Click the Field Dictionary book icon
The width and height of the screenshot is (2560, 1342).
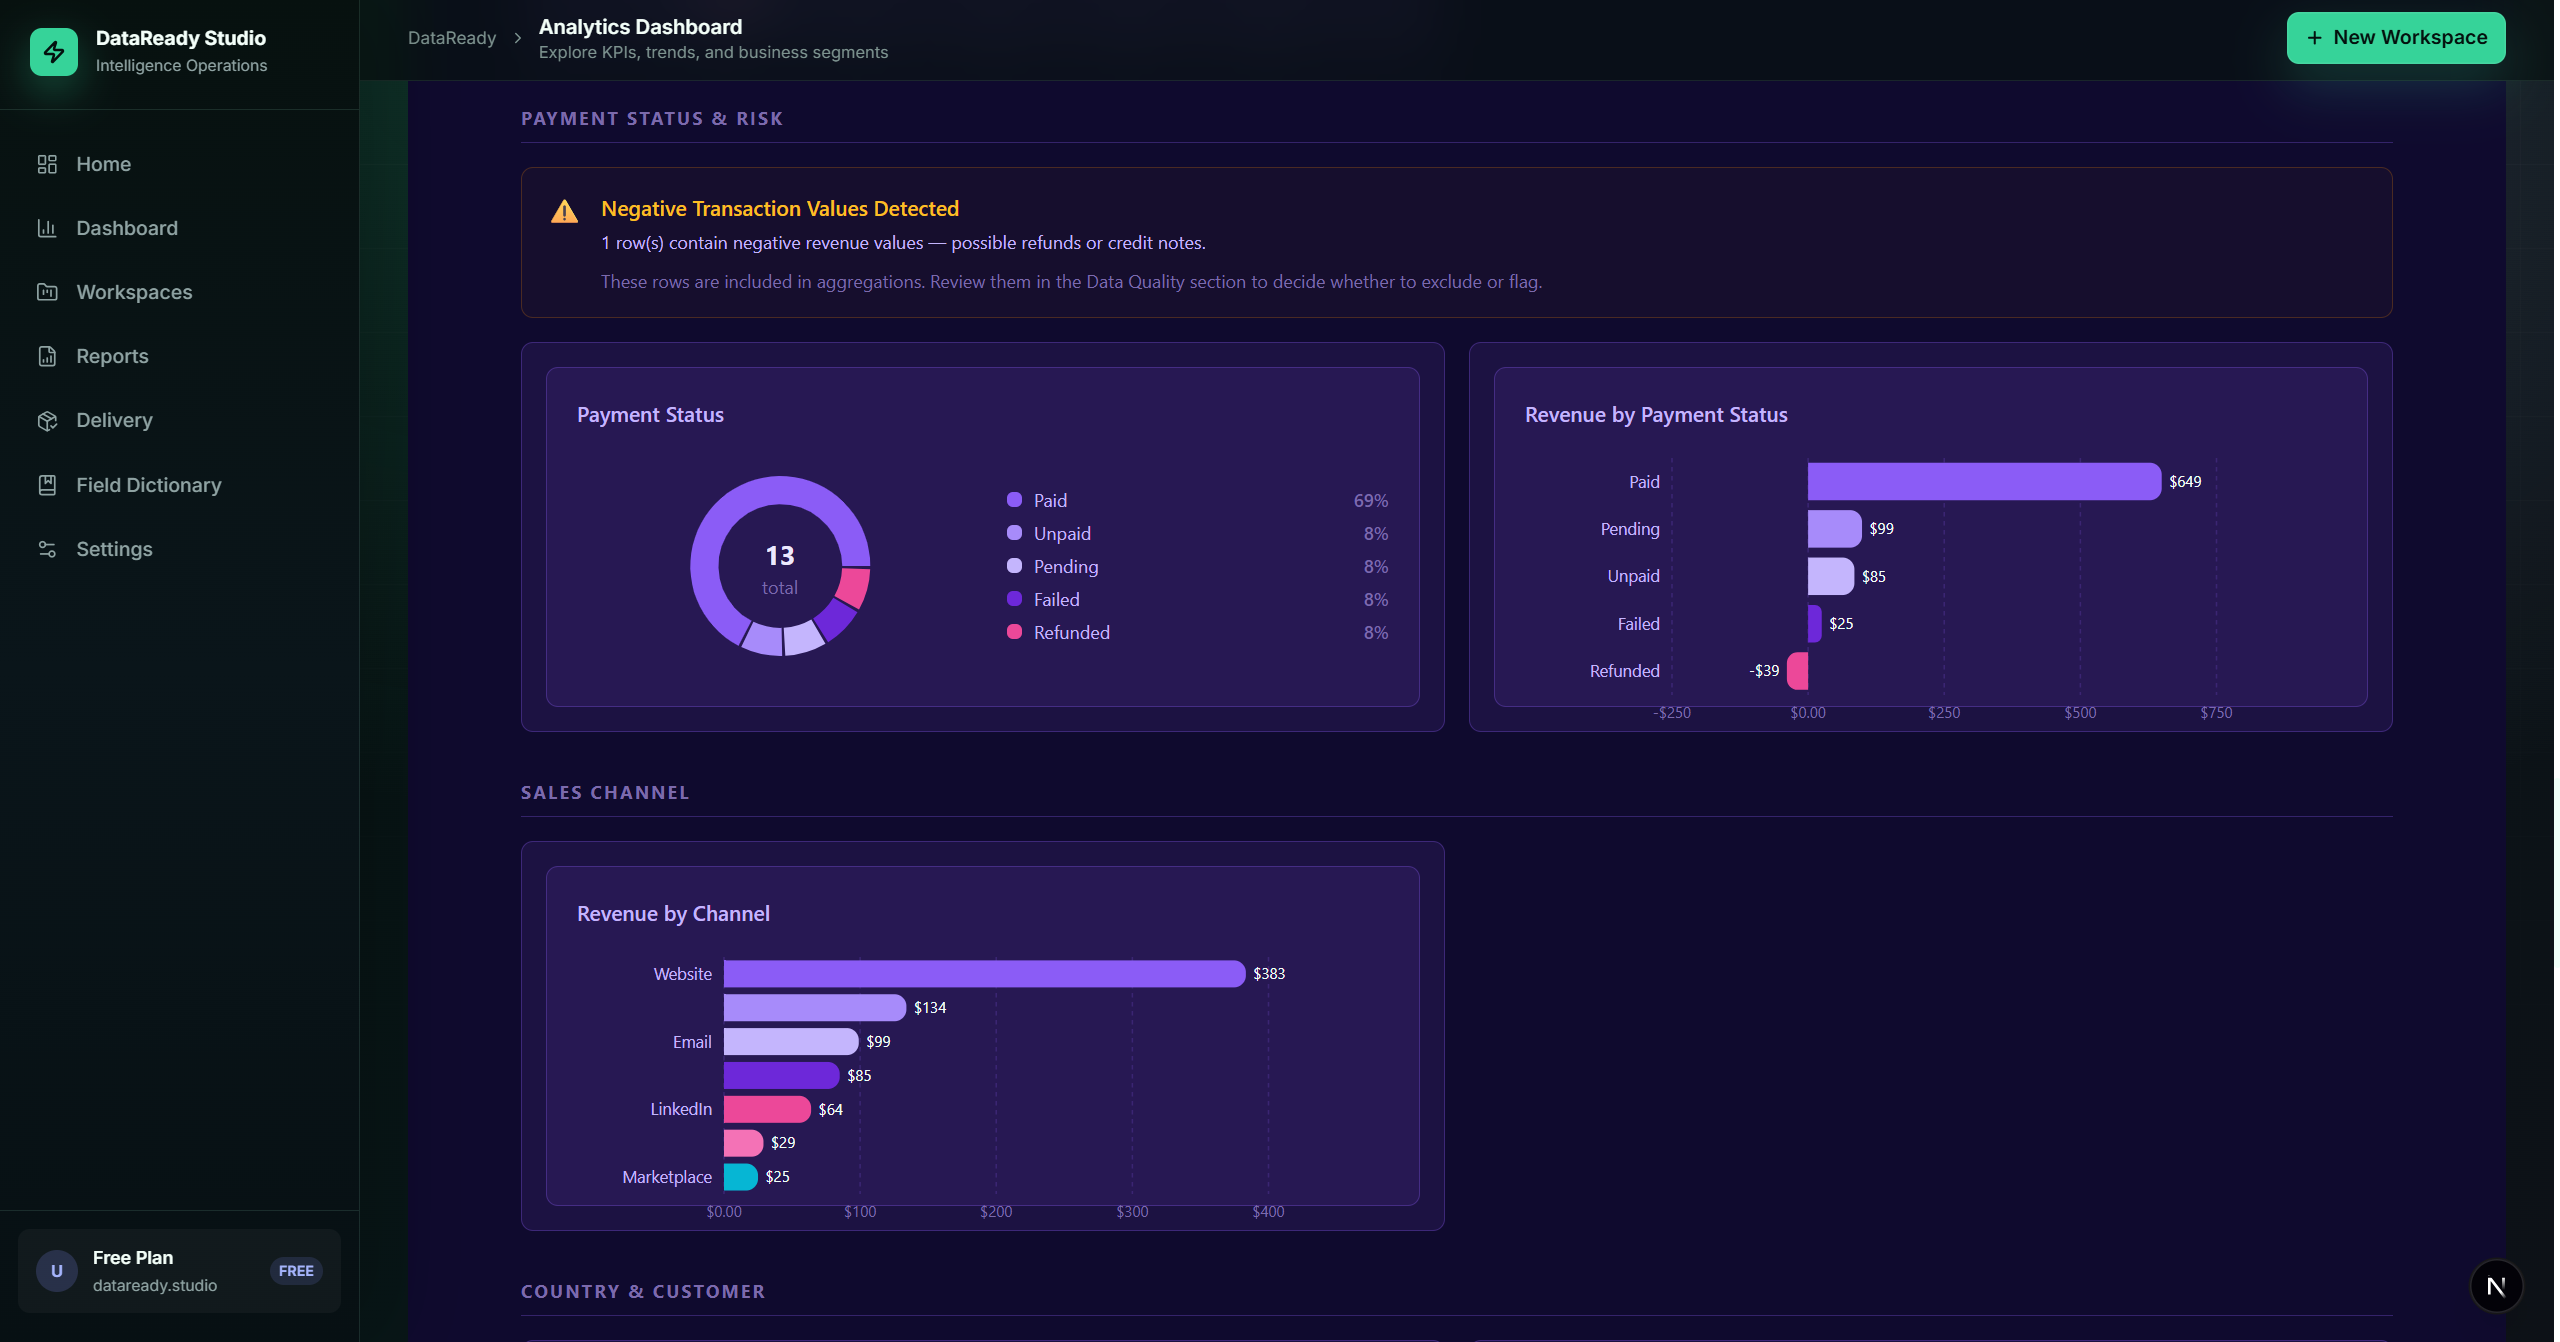[x=47, y=485]
